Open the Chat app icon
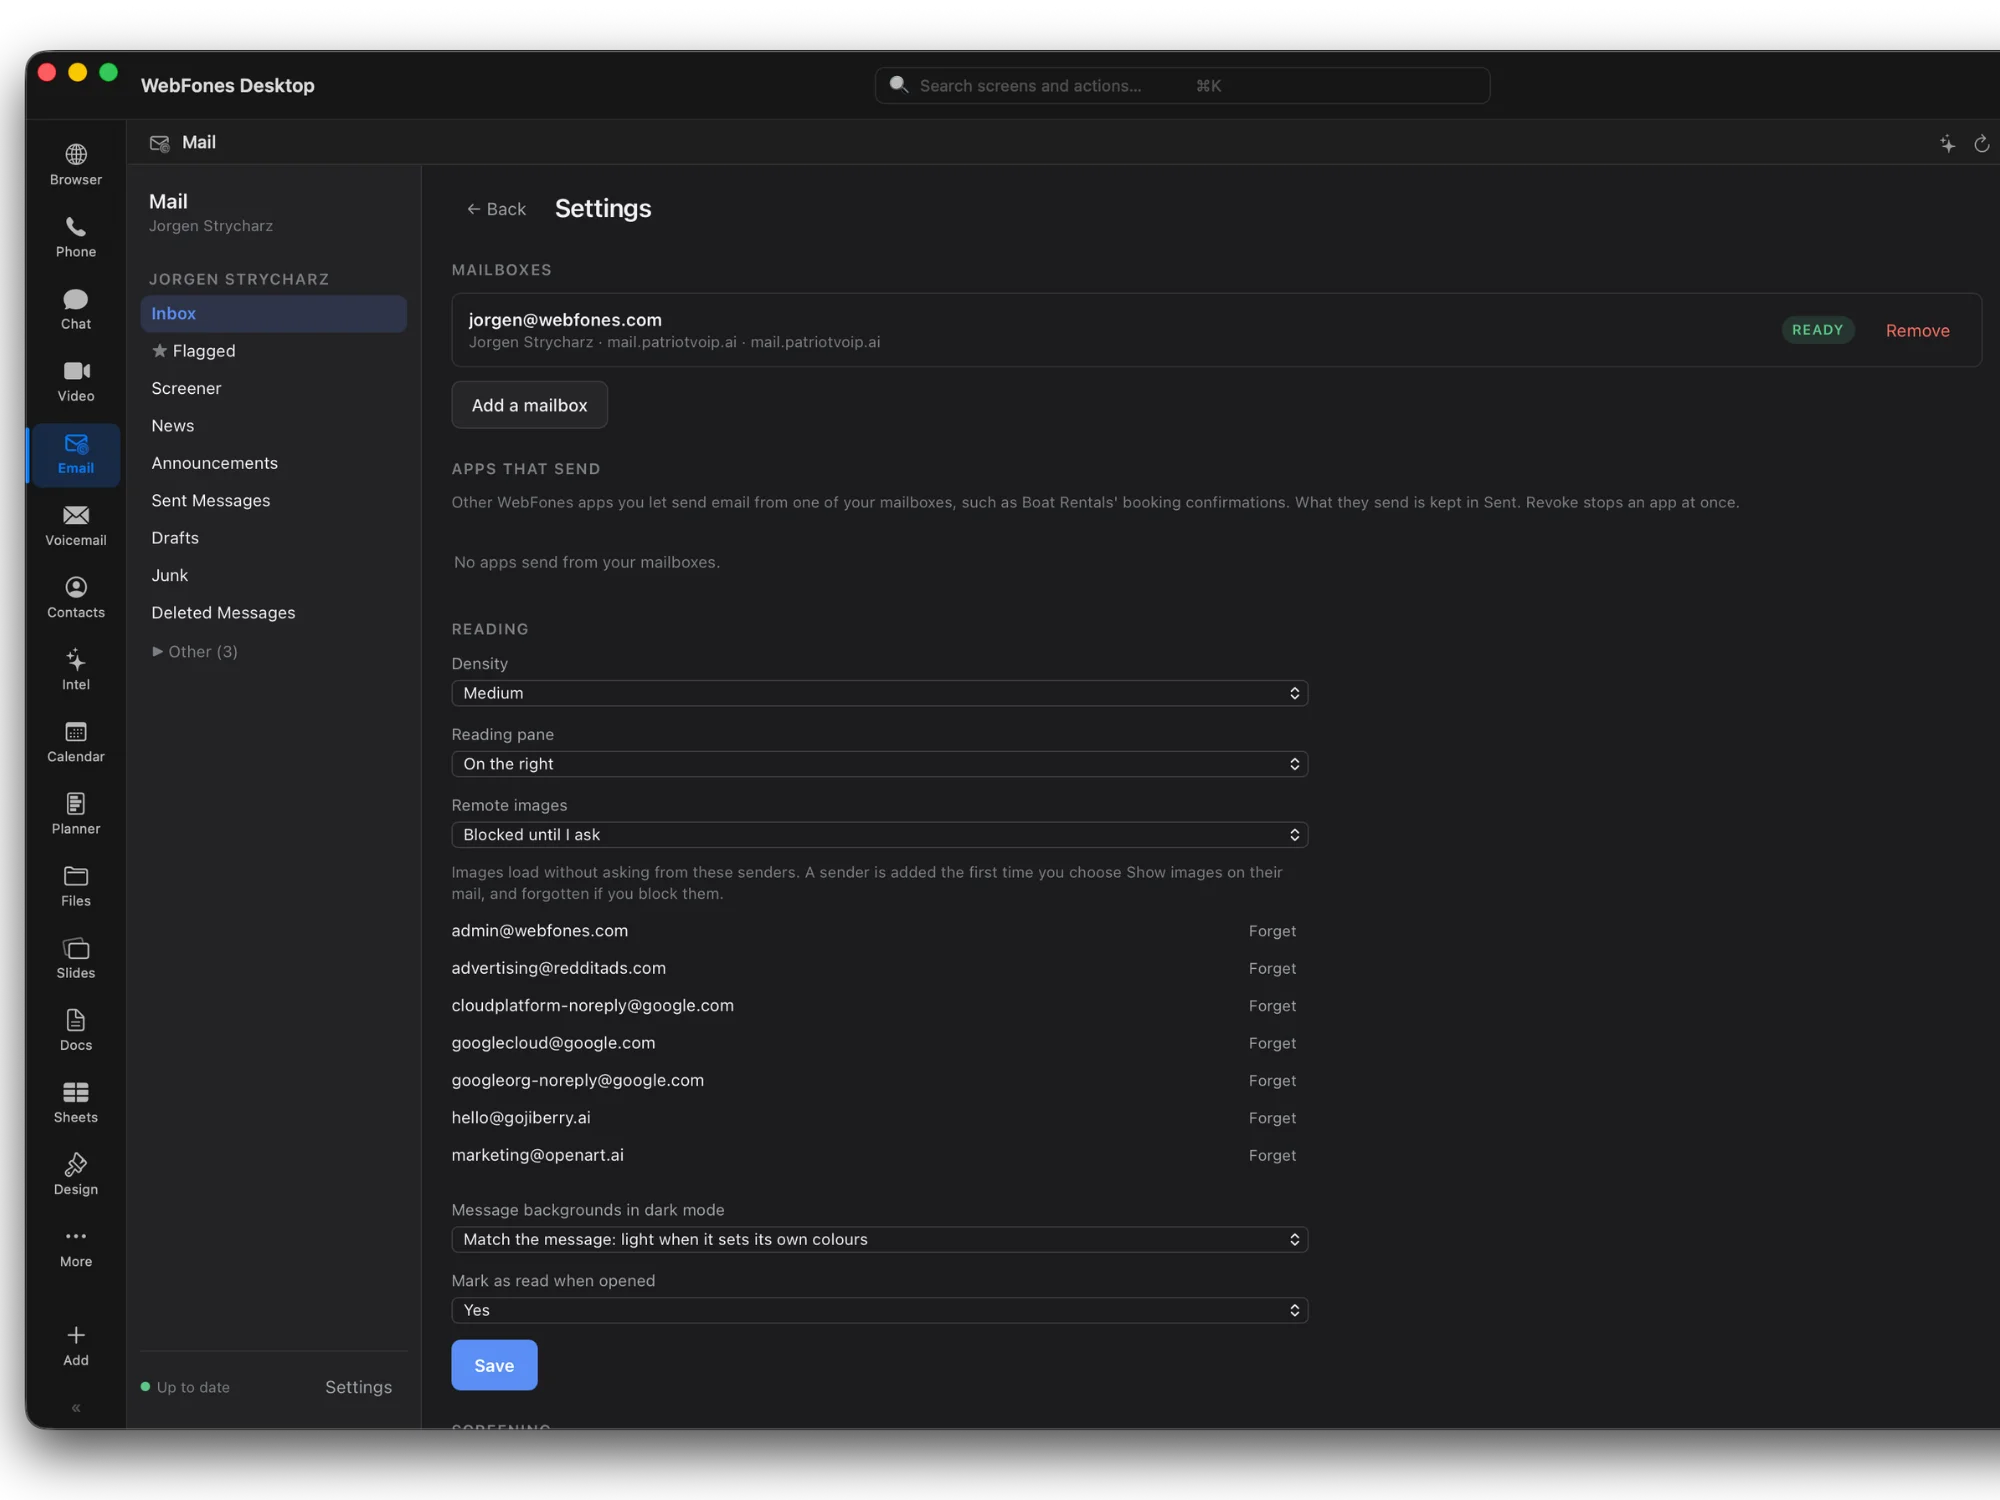Image resolution: width=2000 pixels, height=1500 pixels. 76,309
